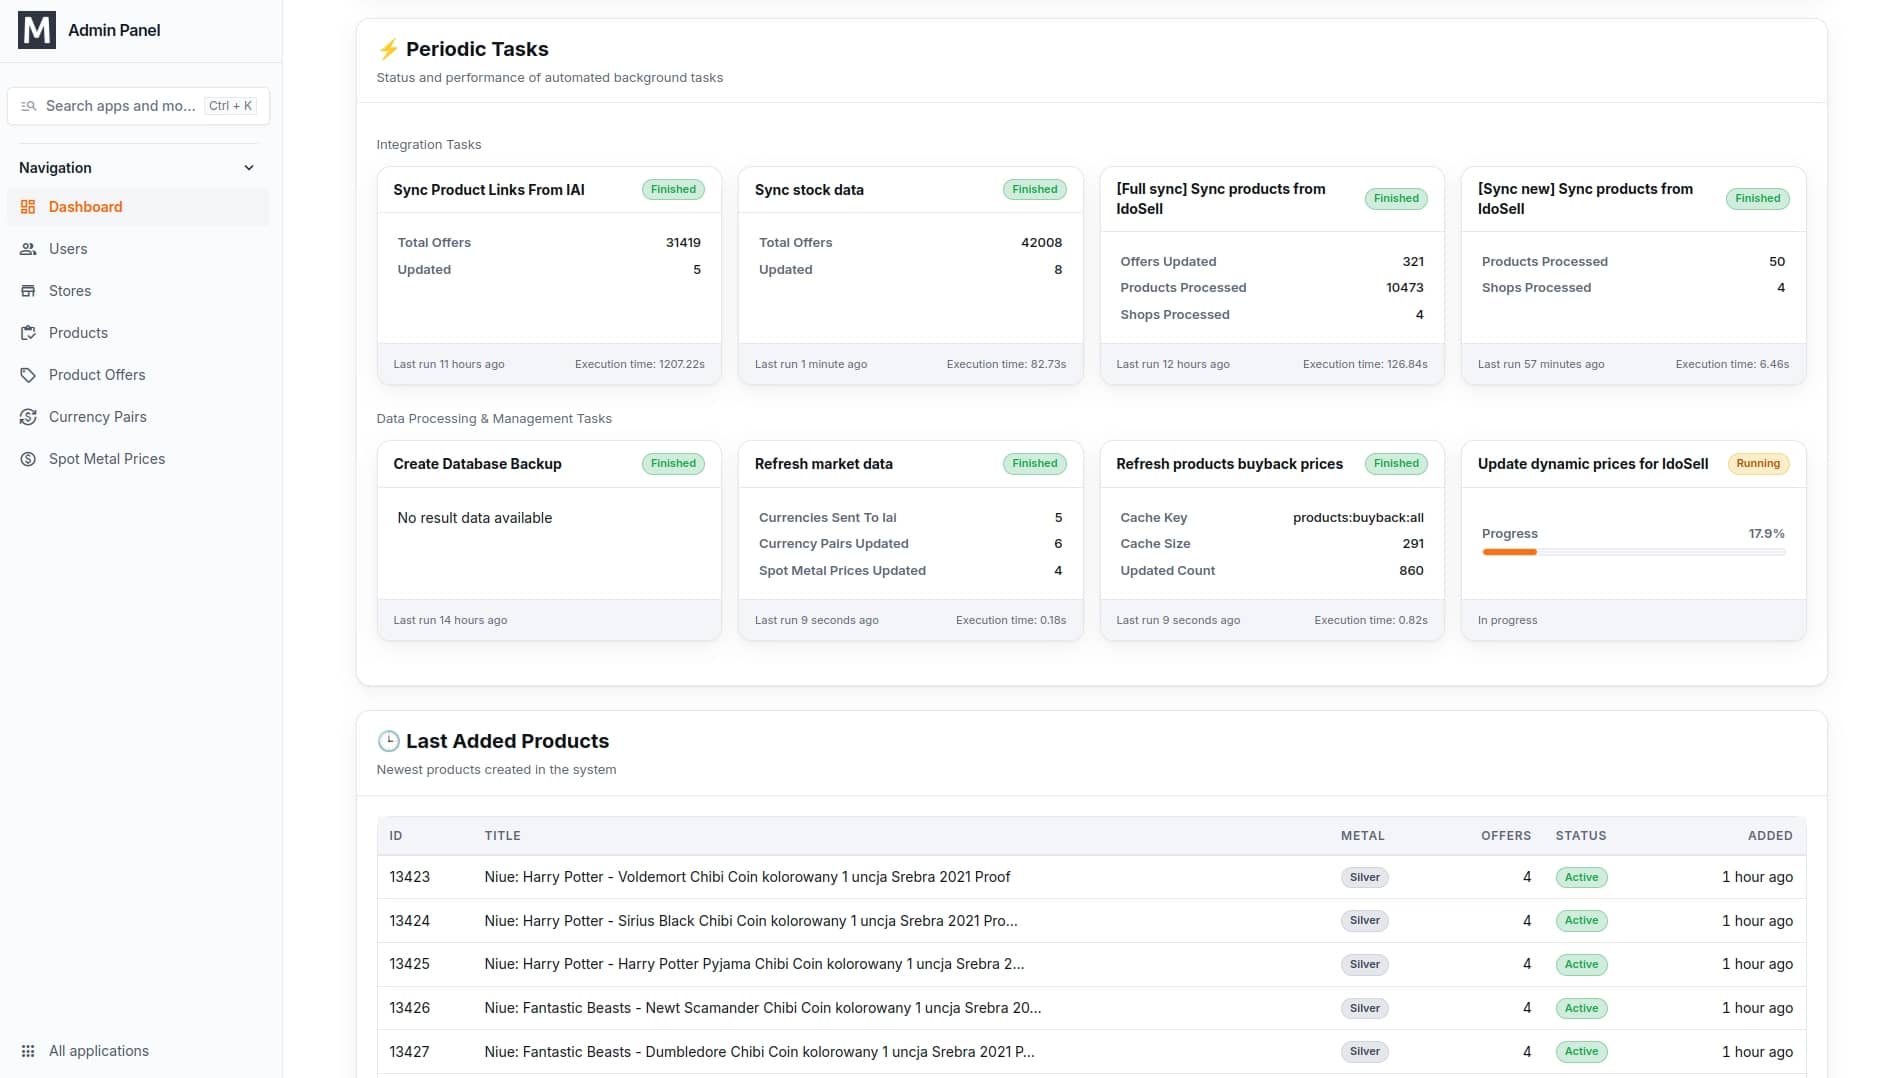This screenshot has width=1884, height=1078.
Task: Click the lightning icon beside Periodic Tasks
Action: (389, 48)
